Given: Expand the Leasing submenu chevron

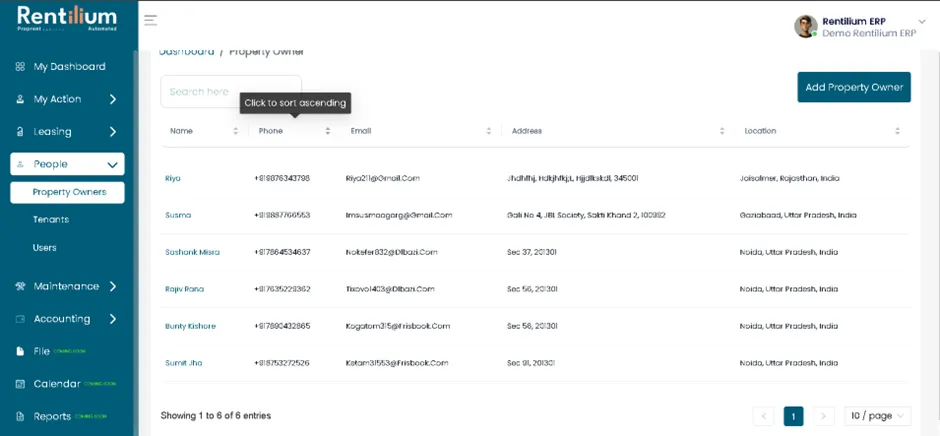Looking at the screenshot, I should [x=113, y=131].
